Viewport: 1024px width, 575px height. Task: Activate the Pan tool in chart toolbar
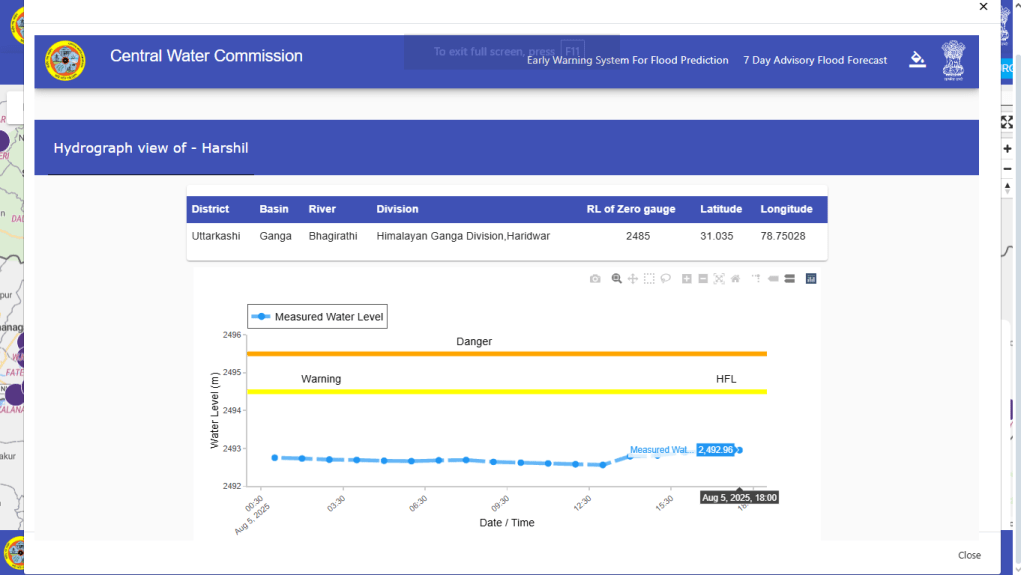click(633, 279)
